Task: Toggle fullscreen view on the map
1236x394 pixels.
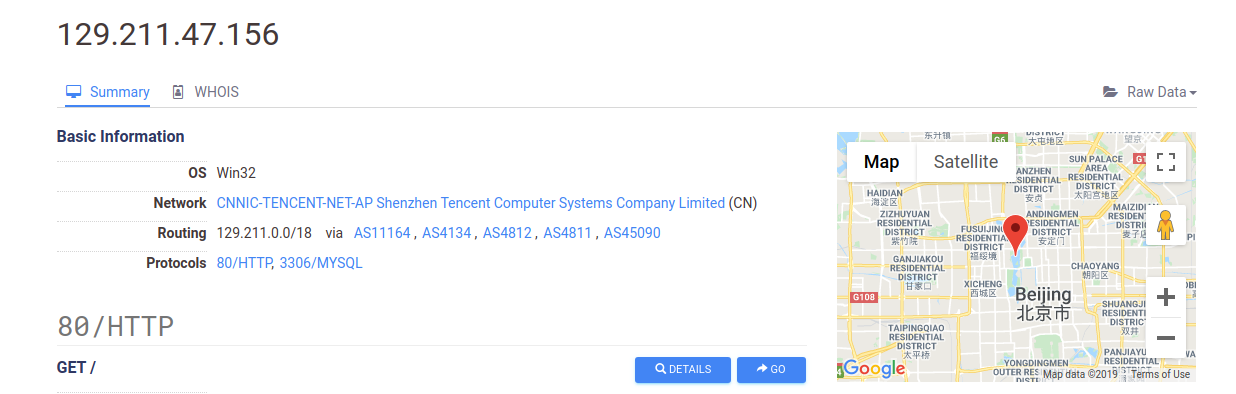Action: [x=1165, y=162]
